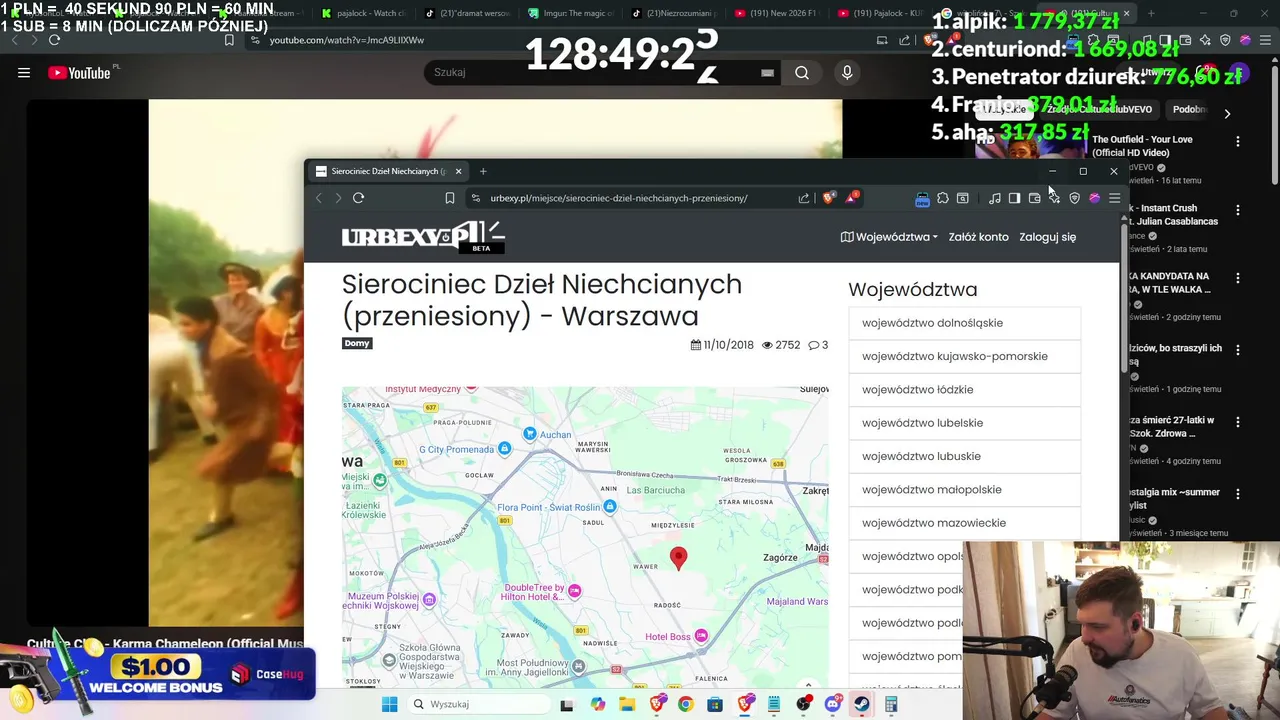Switch to the "dramat wersow" TikTok tab
The height and width of the screenshot is (720, 1280).
[466, 14]
